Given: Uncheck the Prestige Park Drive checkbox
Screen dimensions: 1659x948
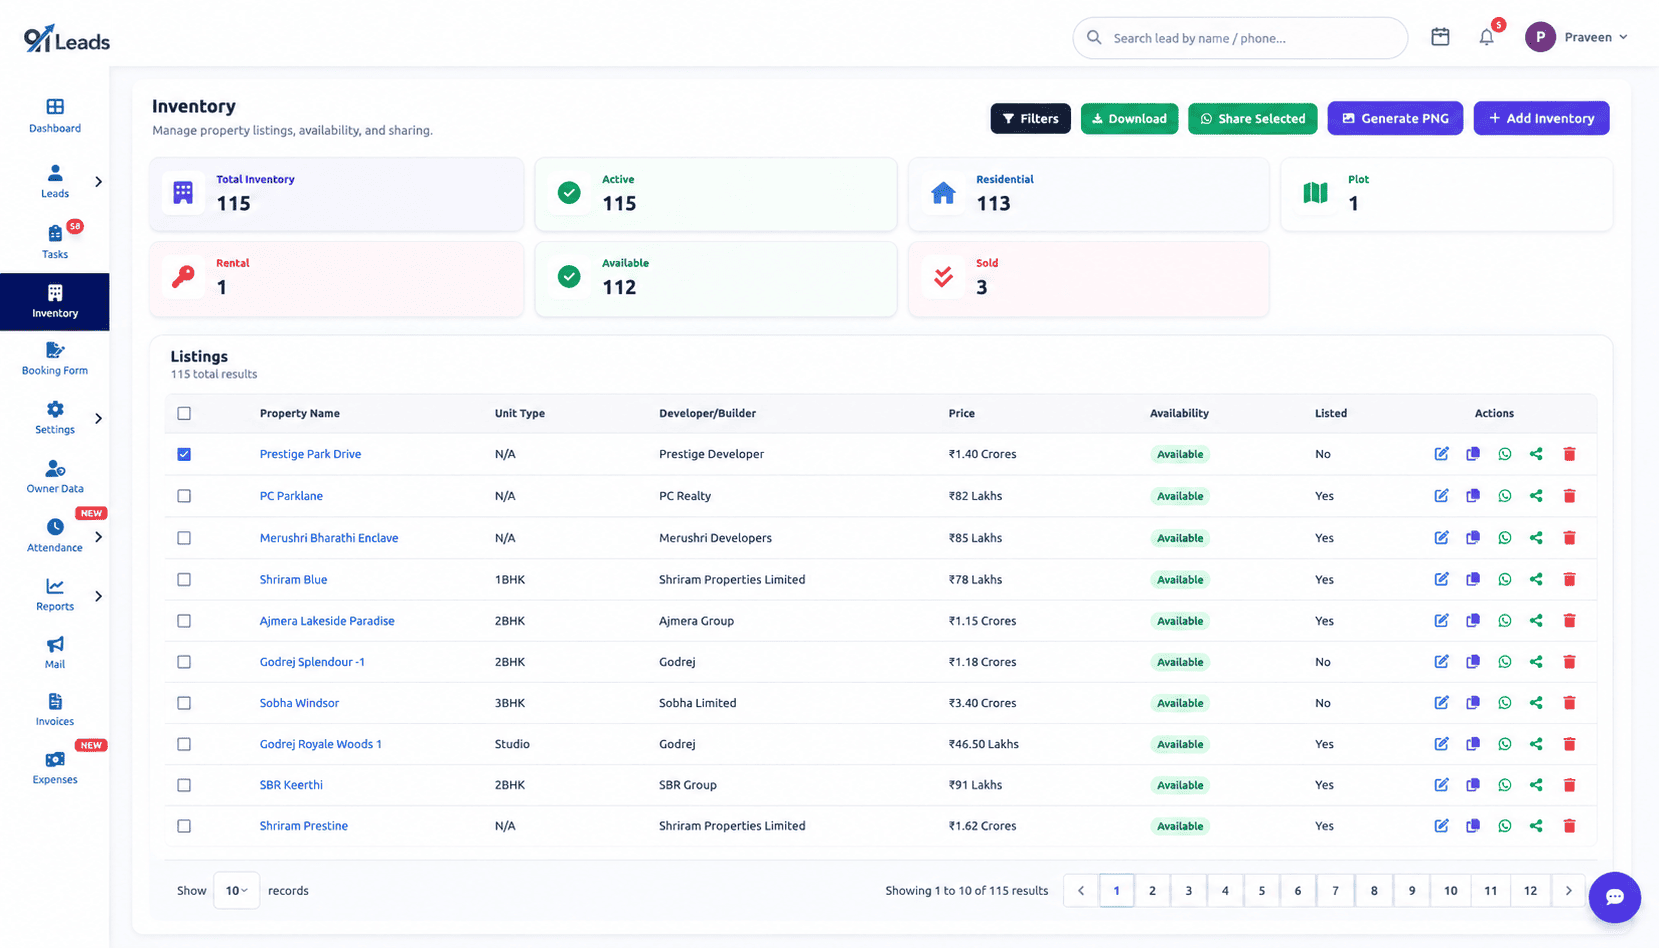Looking at the screenshot, I should click(x=184, y=454).
